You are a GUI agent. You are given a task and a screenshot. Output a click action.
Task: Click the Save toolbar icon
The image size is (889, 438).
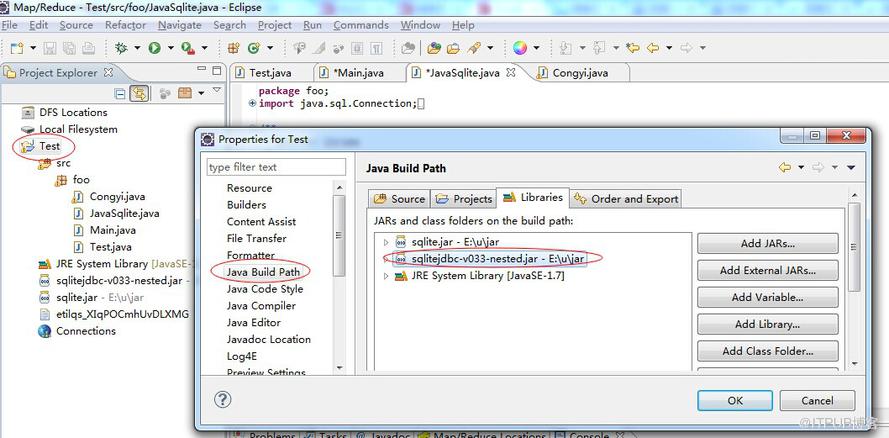point(50,48)
